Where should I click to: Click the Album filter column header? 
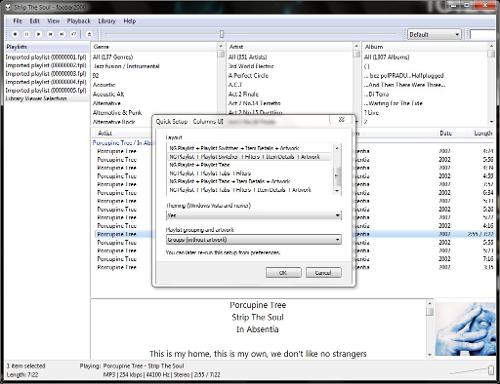pos(425,47)
